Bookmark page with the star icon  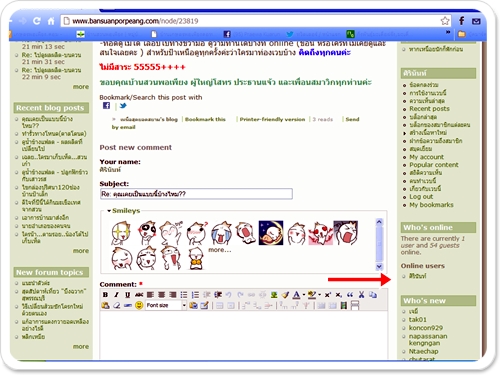click(445, 21)
